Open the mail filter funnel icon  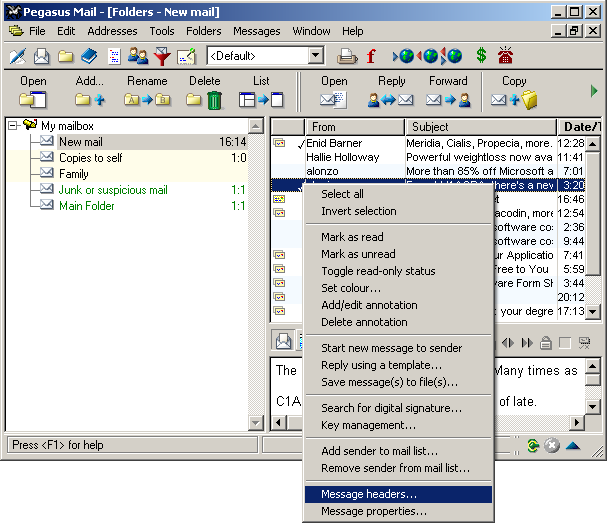point(162,56)
